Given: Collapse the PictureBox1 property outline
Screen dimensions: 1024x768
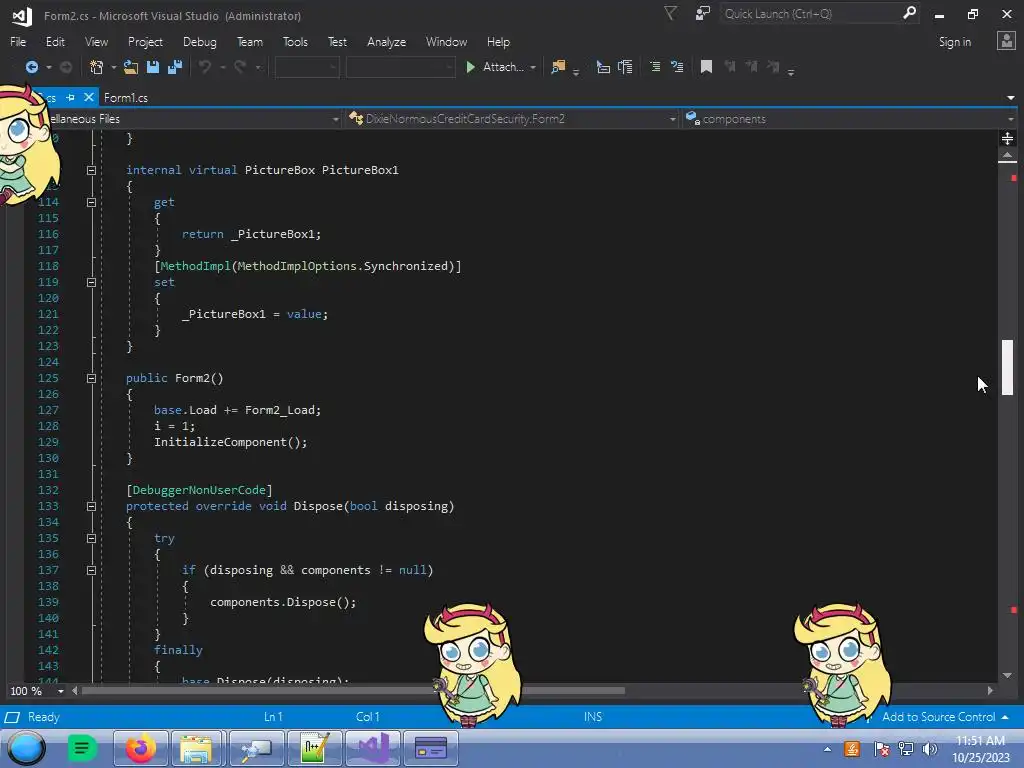Looking at the screenshot, I should 91,170.
